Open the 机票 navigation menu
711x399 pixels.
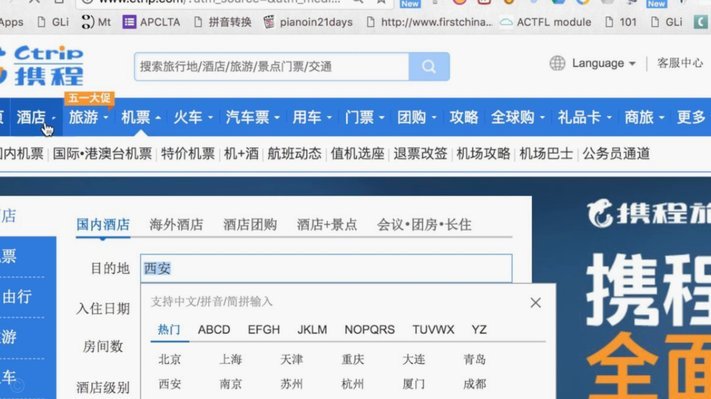click(x=141, y=117)
